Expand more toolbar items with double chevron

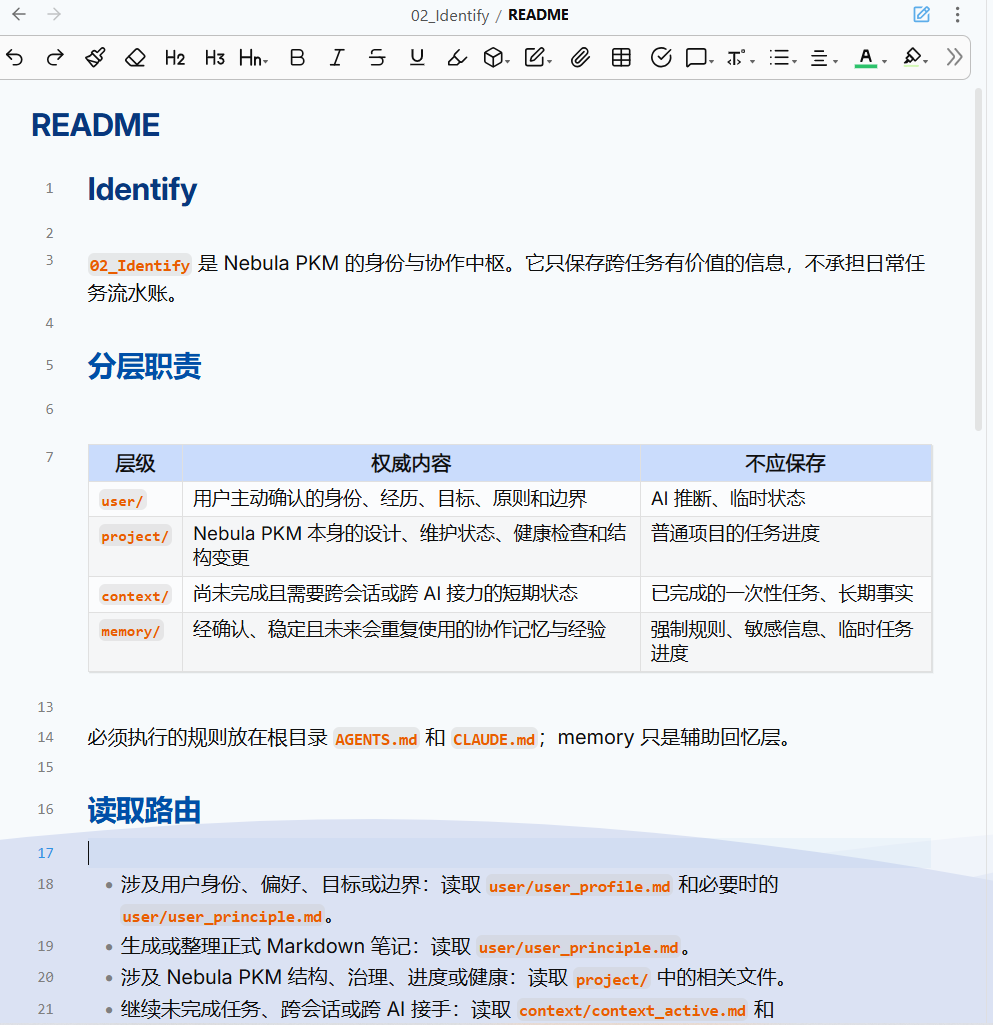954,58
